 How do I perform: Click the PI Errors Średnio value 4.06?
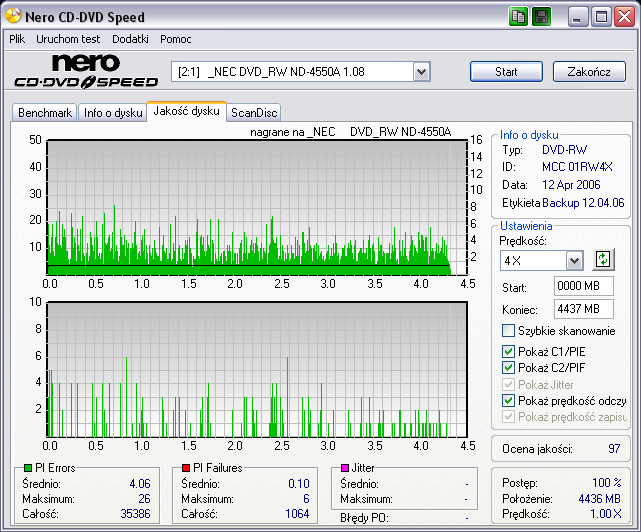click(x=140, y=484)
